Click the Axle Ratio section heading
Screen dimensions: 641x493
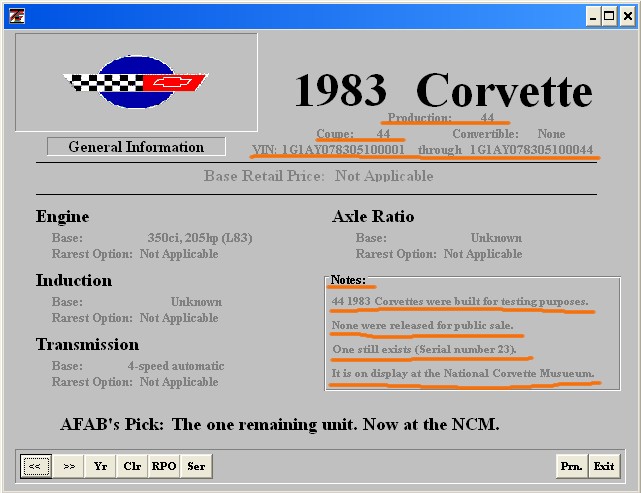point(373,216)
